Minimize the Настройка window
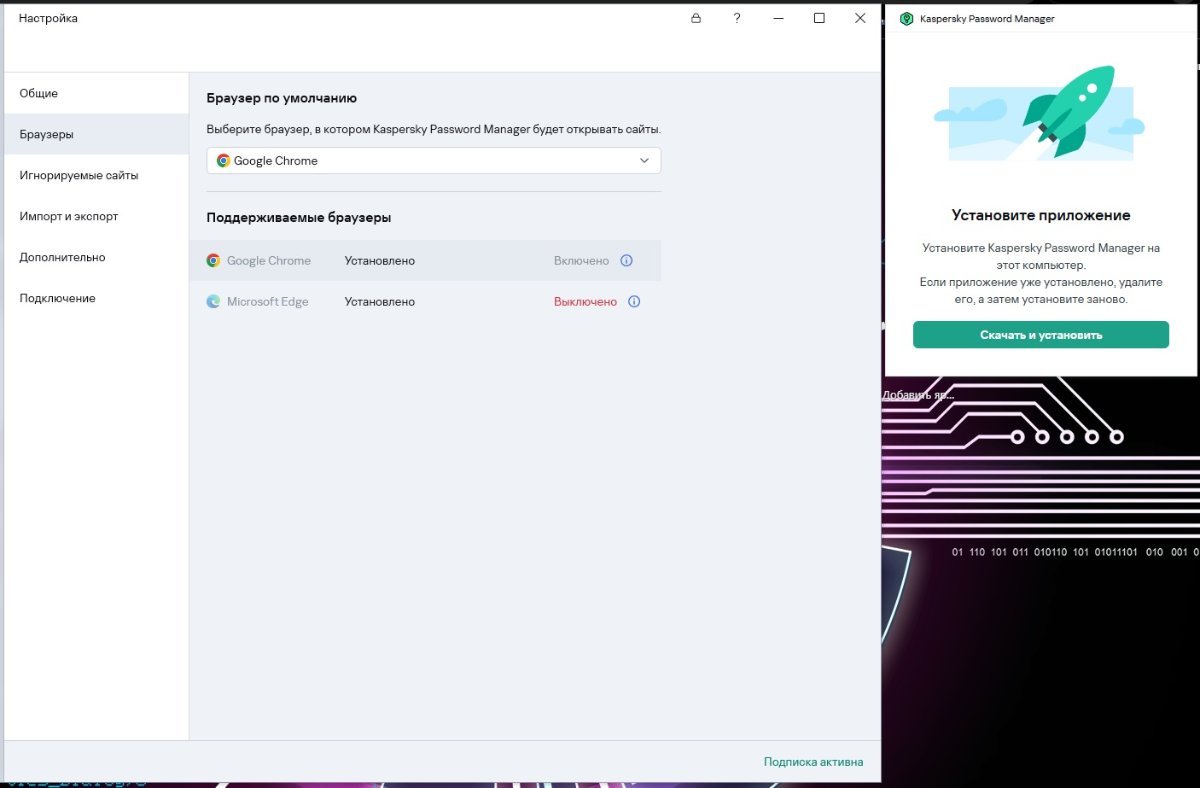 pyautogui.click(x=778, y=18)
